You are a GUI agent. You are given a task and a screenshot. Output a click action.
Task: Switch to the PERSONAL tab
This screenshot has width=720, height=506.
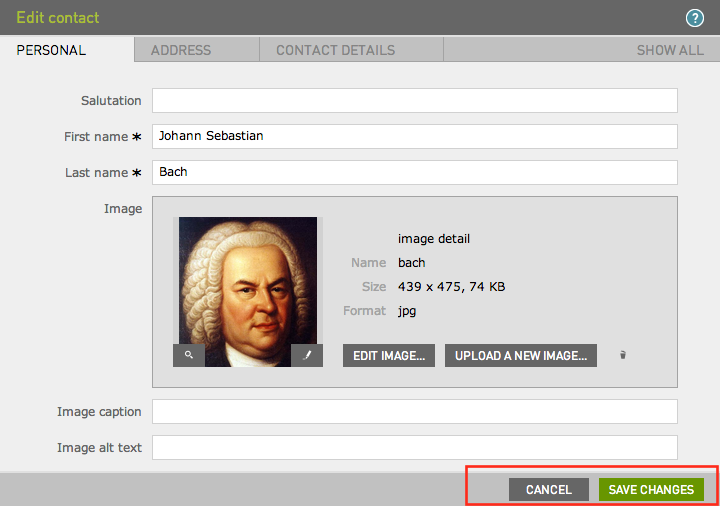(52, 50)
